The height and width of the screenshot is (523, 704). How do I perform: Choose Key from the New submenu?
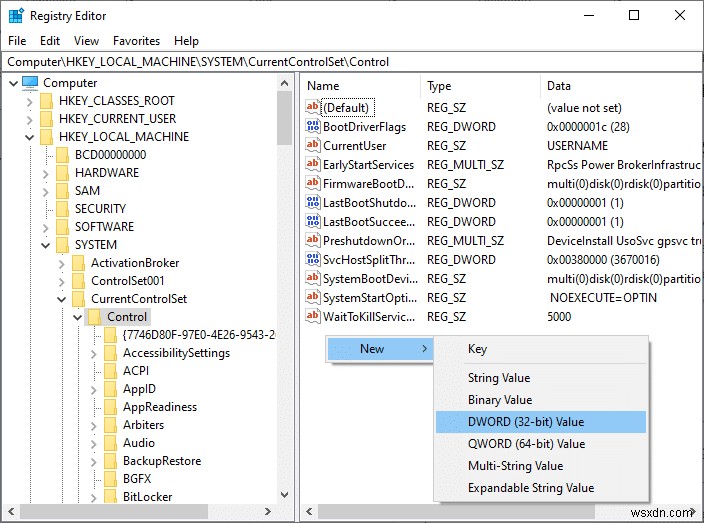pos(541,349)
